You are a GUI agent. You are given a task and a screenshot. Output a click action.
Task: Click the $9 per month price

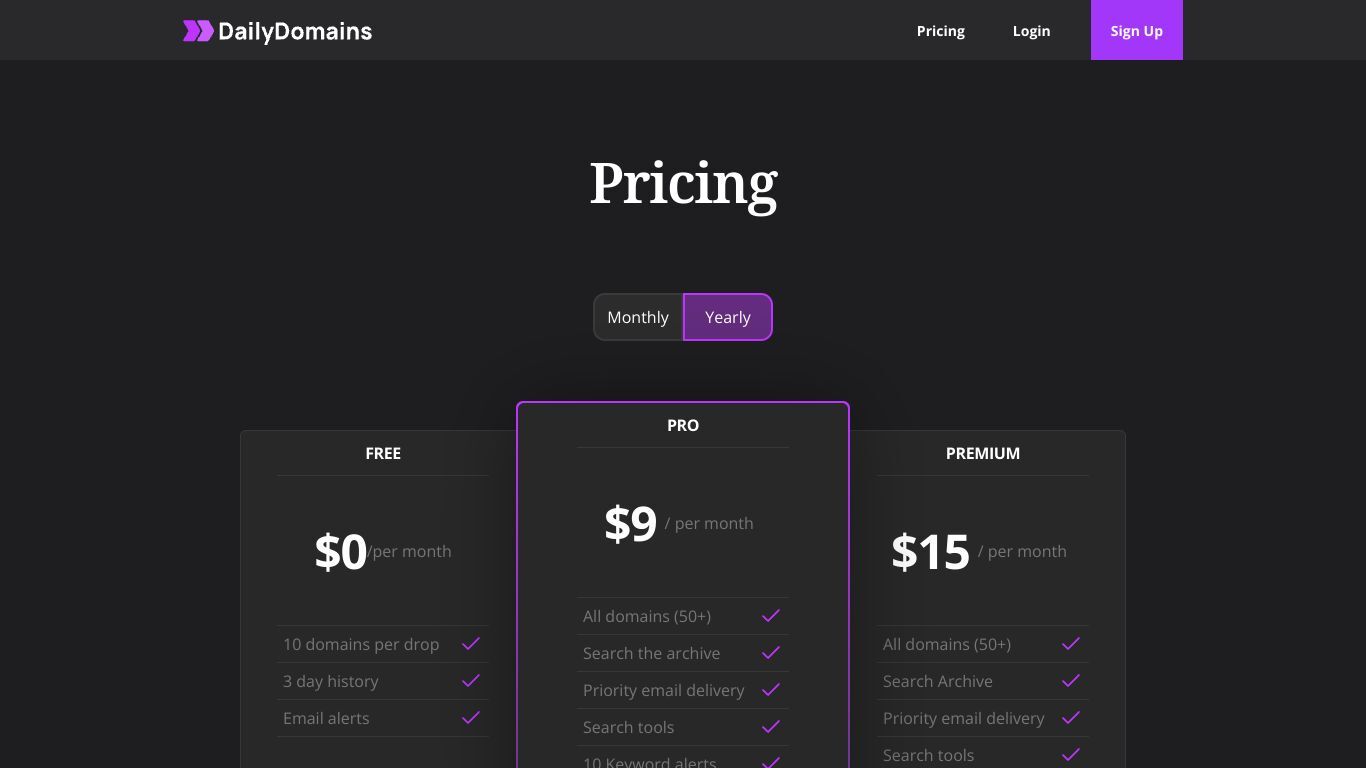tap(679, 523)
